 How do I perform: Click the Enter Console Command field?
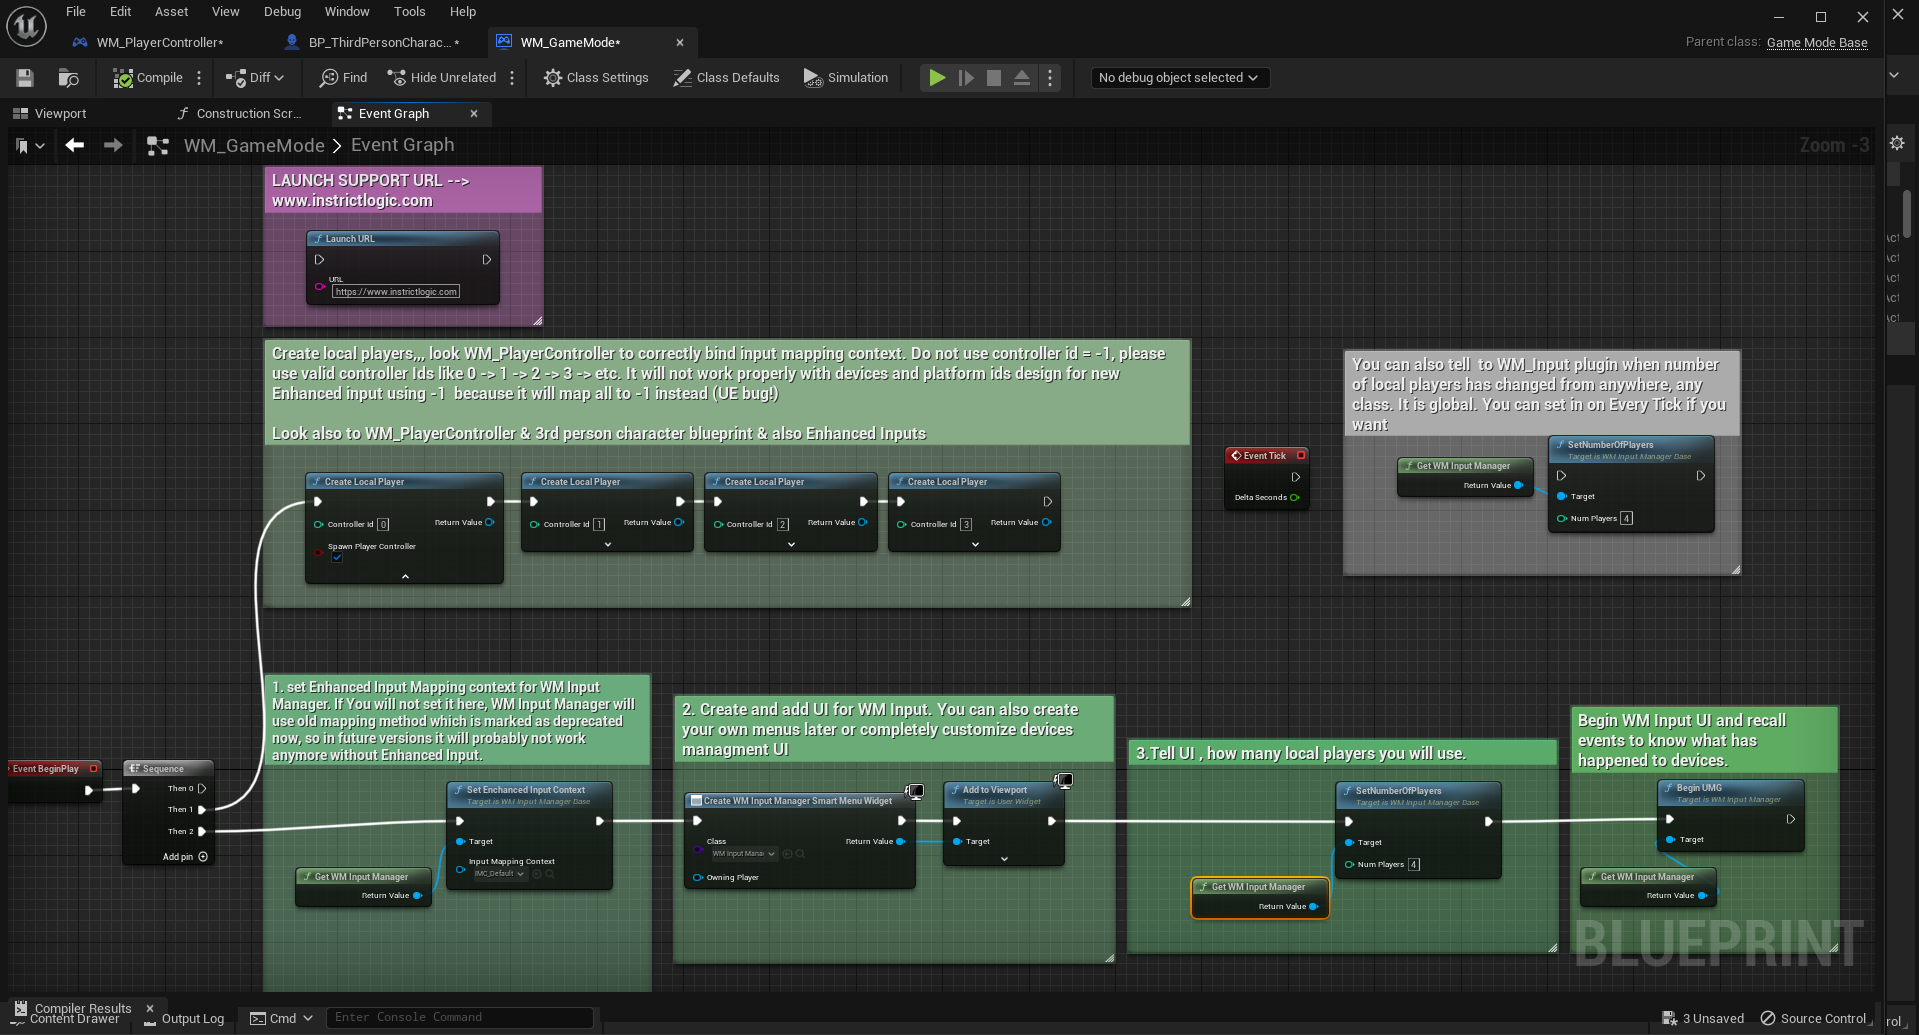460,1018
